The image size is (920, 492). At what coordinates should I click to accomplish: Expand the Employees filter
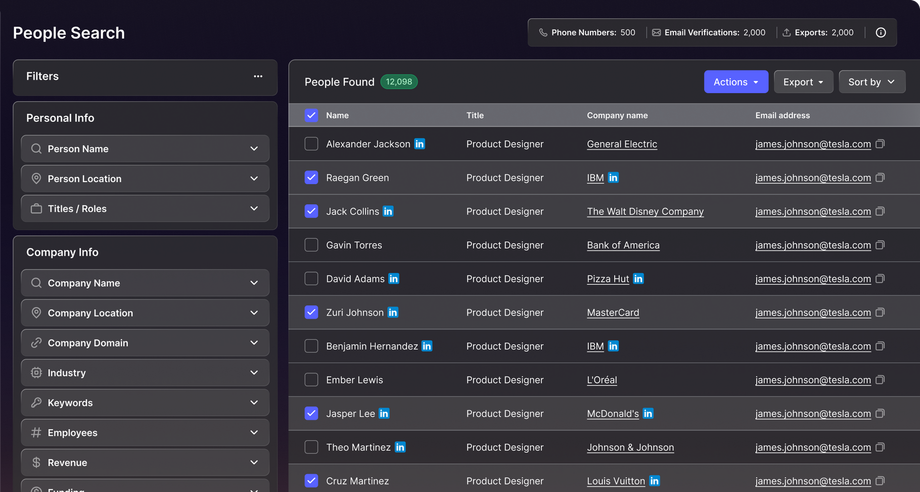coord(145,433)
